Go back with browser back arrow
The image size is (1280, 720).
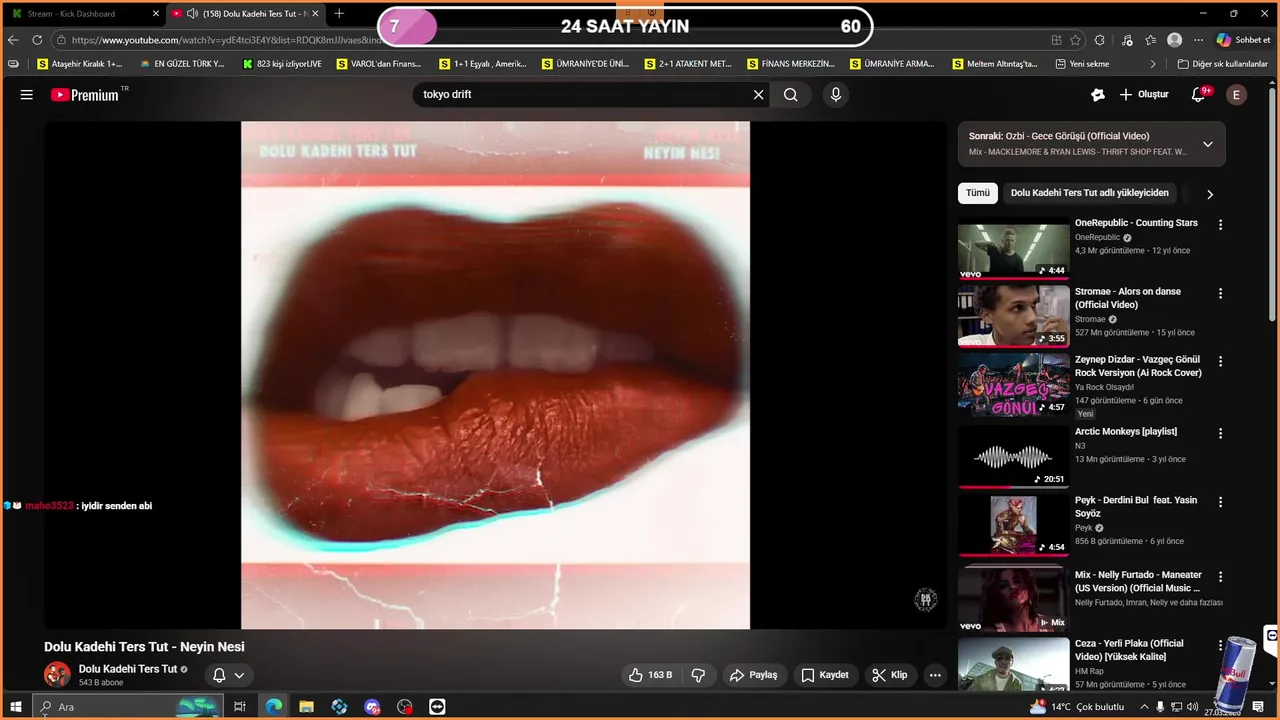[x=13, y=40]
